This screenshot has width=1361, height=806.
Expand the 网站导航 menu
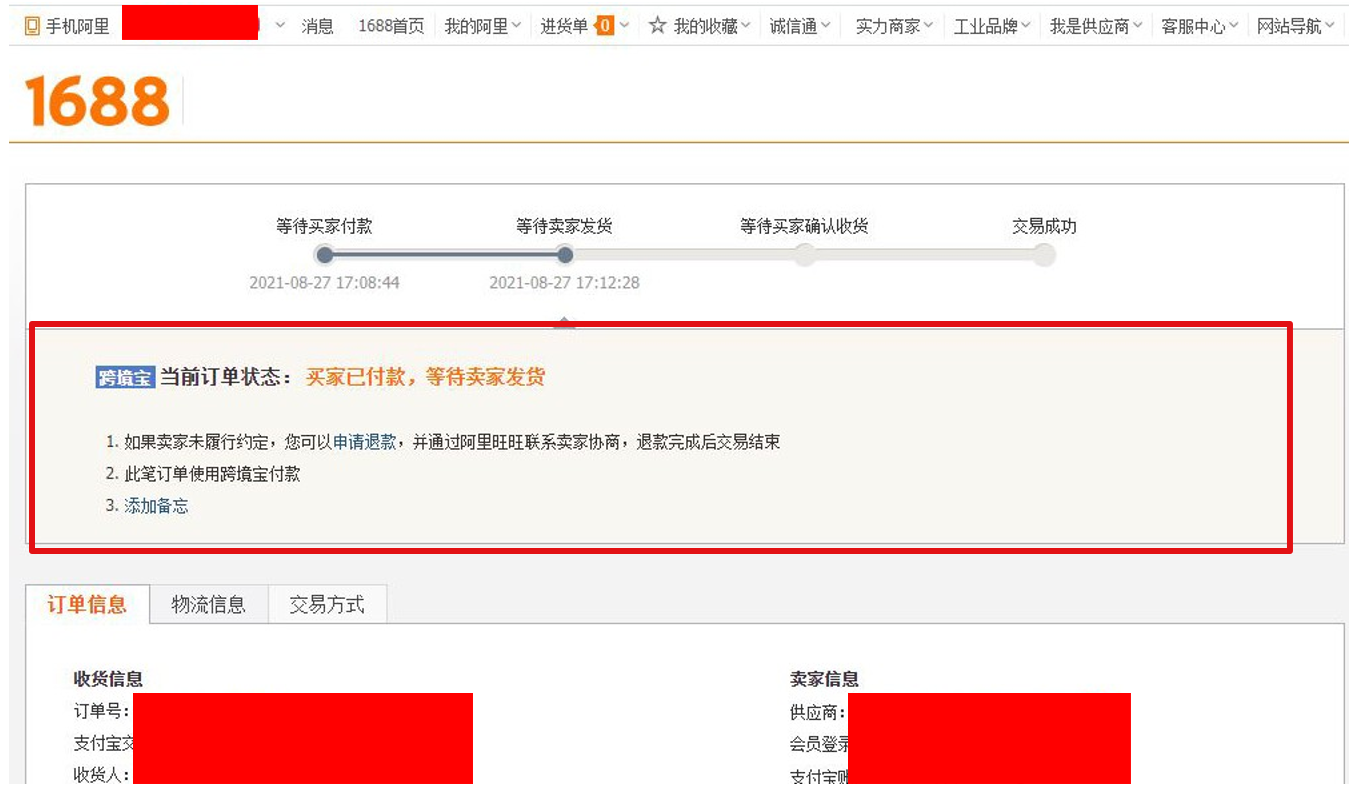[x=1295, y=27]
